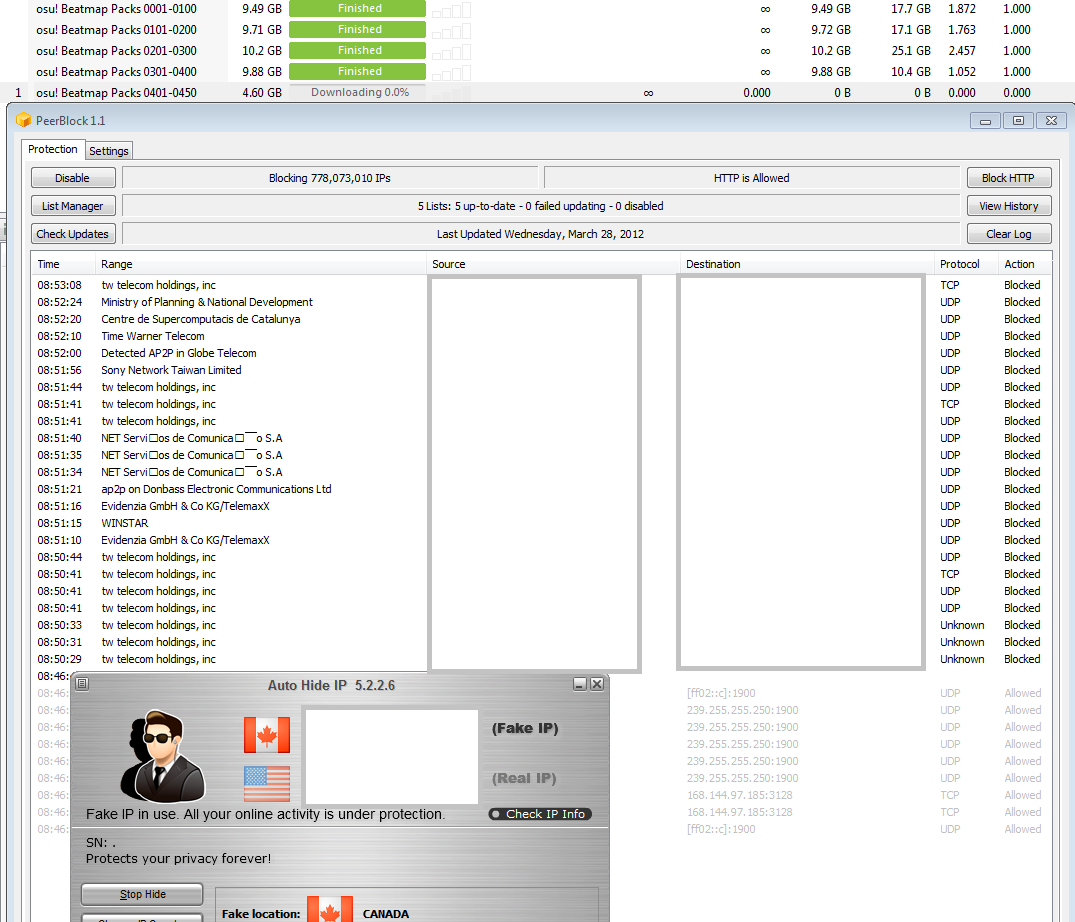Screen dimensions: 1075x922
Task: Close the PeerBlock window
Action: point(1051,121)
